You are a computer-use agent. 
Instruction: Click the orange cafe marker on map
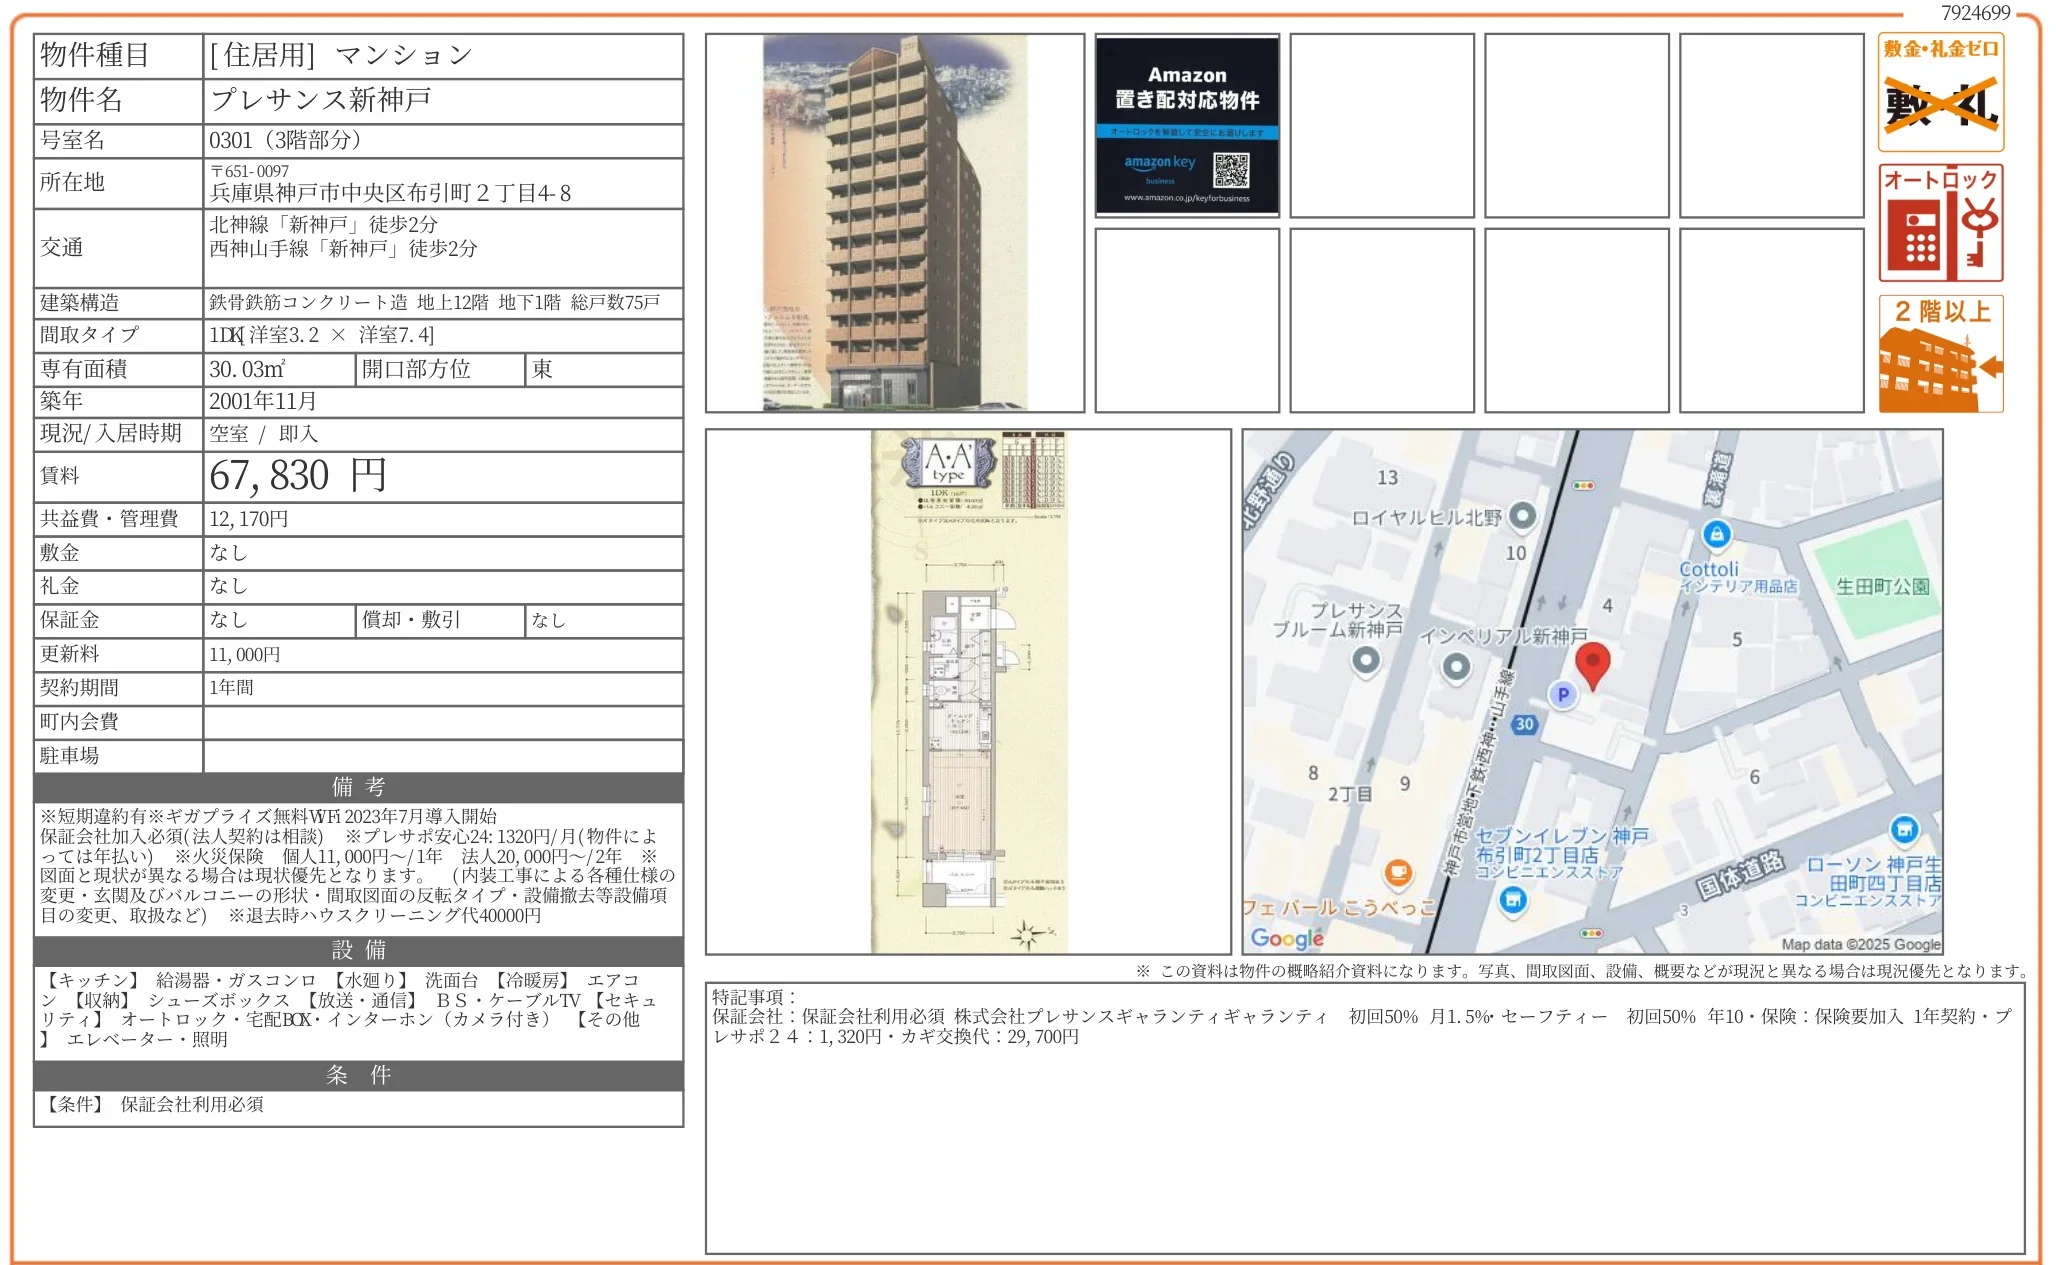(x=1398, y=873)
